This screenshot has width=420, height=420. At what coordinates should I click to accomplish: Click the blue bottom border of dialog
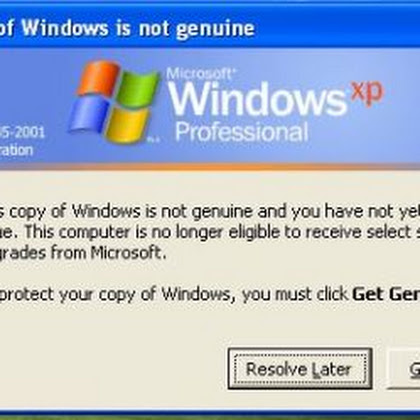coord(210,413)
